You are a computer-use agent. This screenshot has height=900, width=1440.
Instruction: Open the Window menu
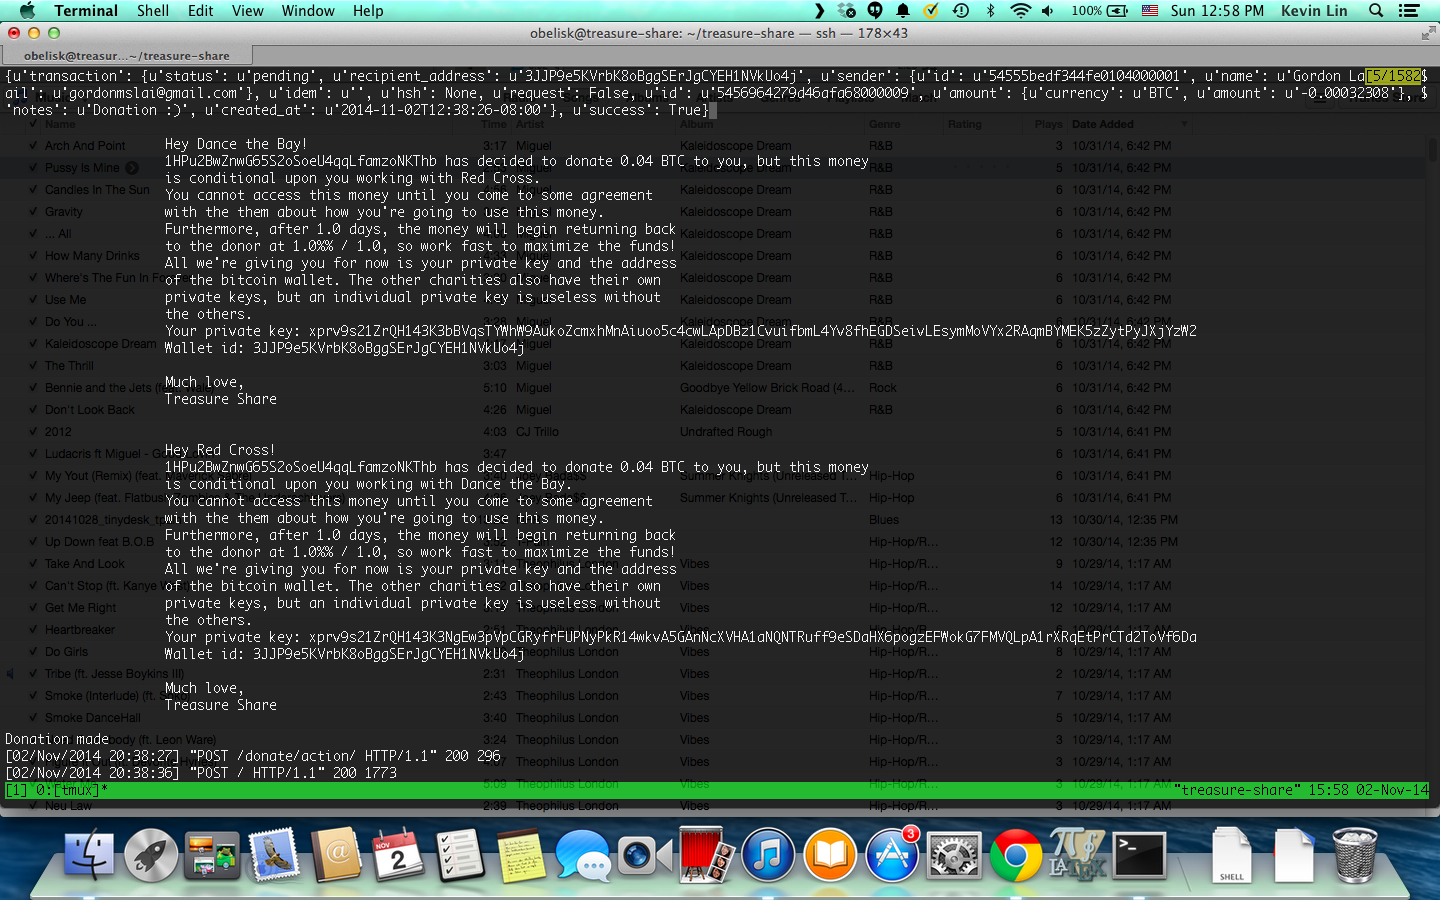[308, 11]
